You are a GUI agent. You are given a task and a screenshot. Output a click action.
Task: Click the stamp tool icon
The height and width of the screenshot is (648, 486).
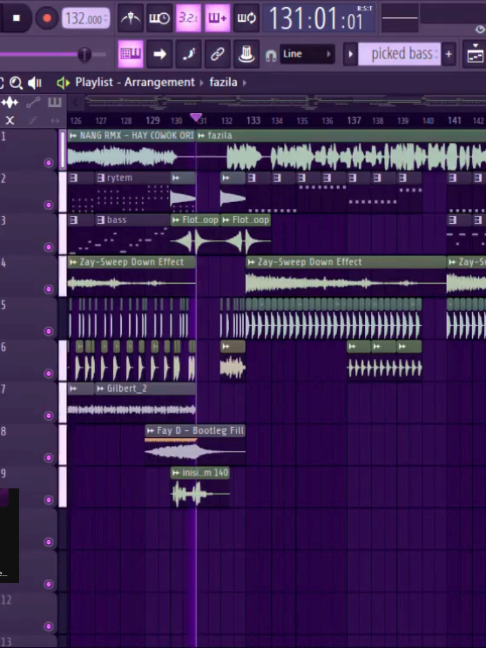point(246,54)
